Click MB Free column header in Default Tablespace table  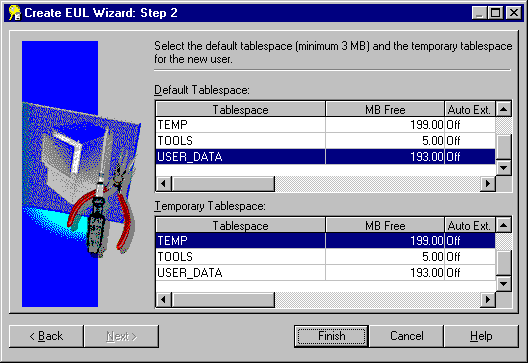[385, 109]
